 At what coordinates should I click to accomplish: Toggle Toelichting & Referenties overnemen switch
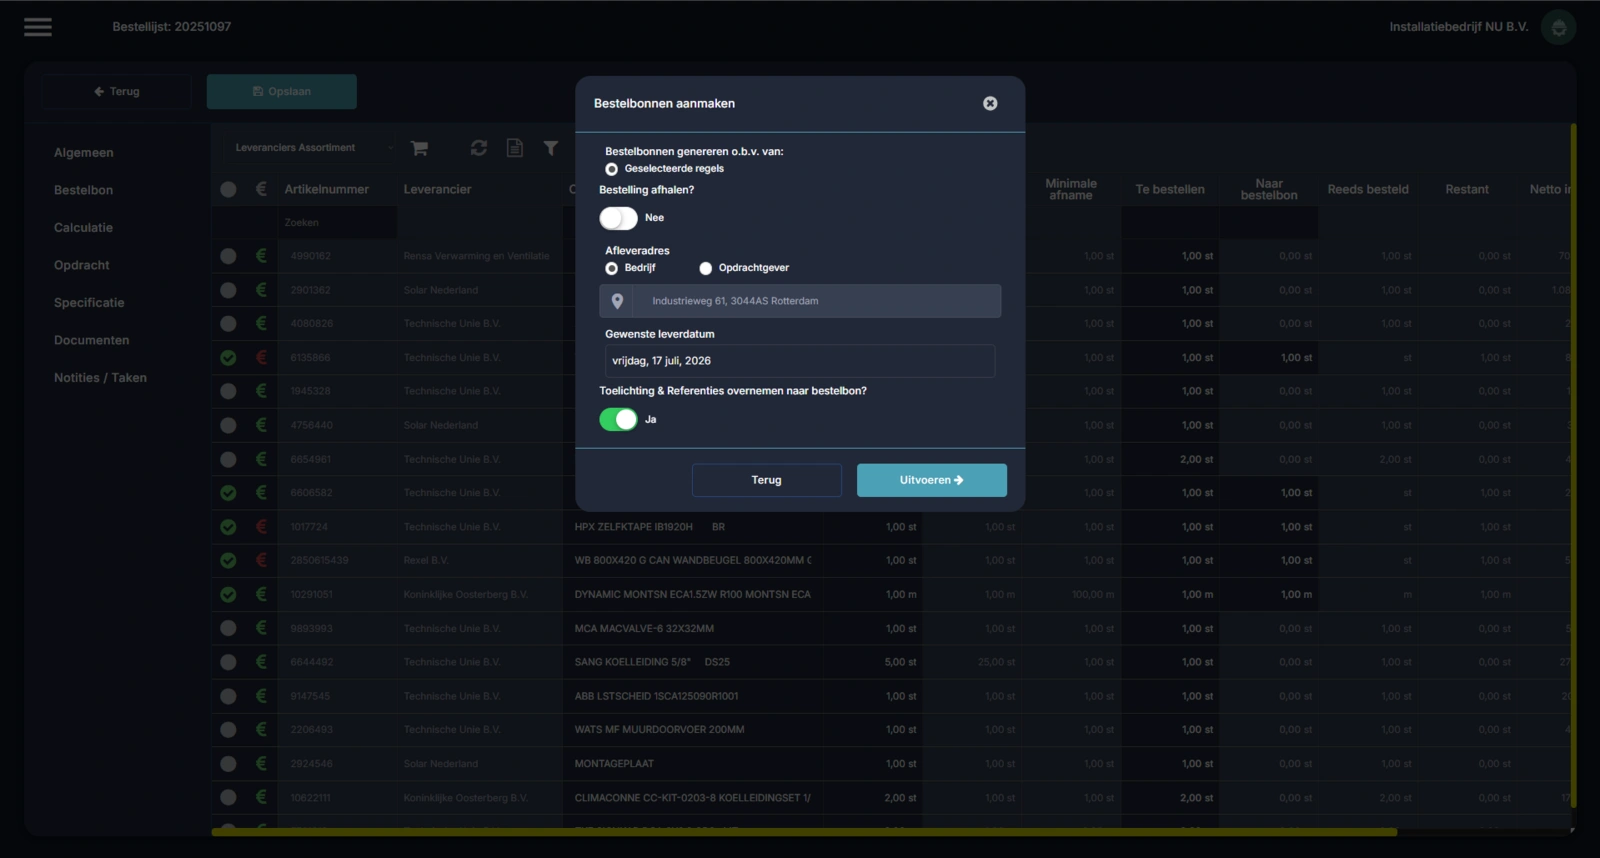[x=618, y=419]
